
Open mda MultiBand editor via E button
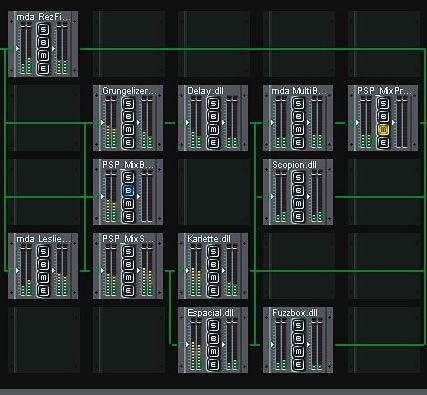298,143
